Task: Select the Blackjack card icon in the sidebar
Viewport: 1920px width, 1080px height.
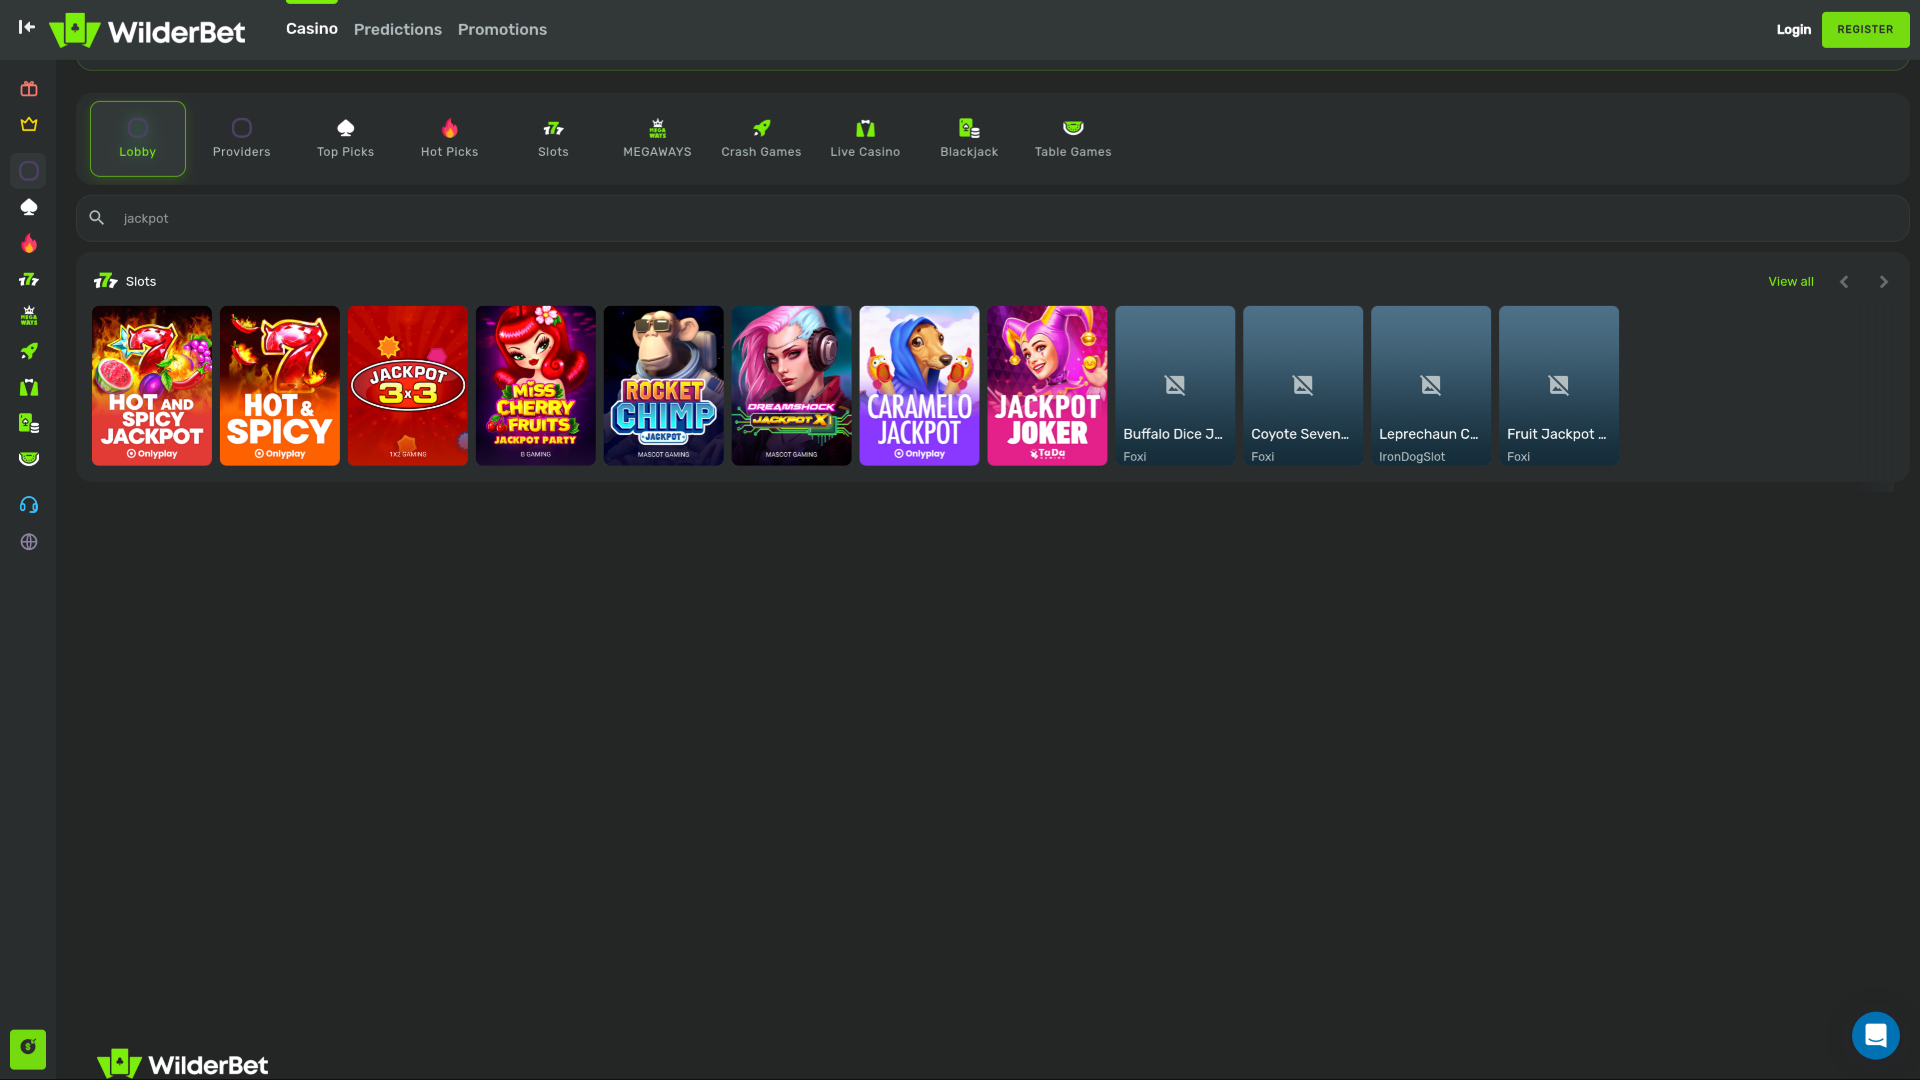Action: pyautogui.click(x=29, y=423)
